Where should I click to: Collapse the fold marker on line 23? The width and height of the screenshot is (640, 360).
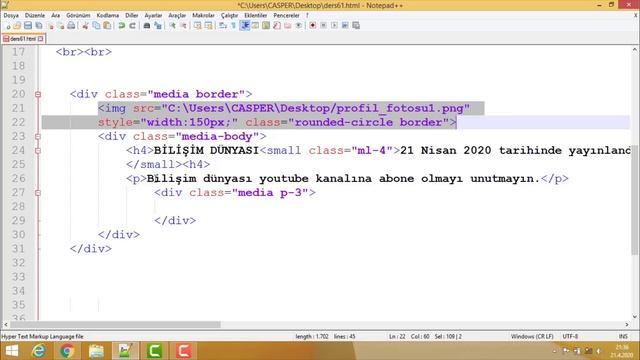coord(38,136)
